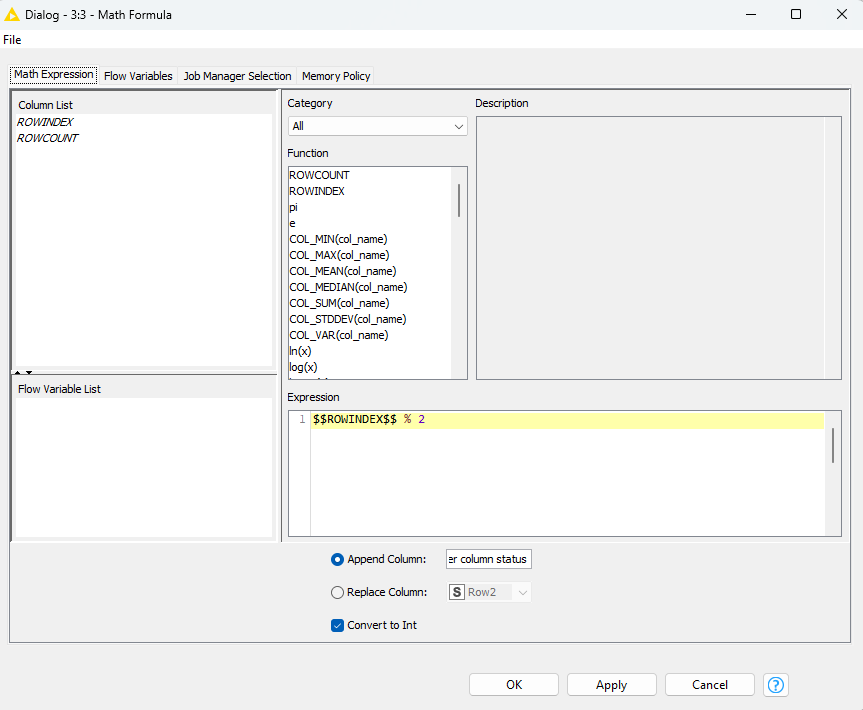Screen dimensions: 863x710
Task: Open the Category dropdown set to All
Action: tap(378, 126)
